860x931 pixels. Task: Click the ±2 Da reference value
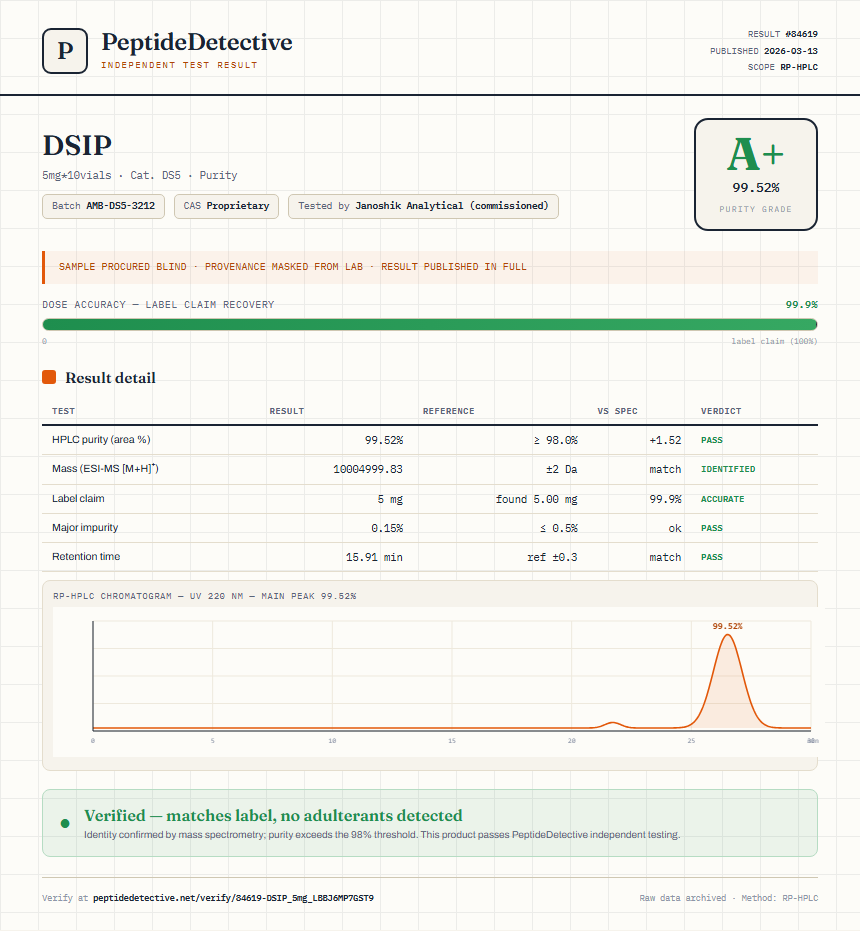(562, 469)
